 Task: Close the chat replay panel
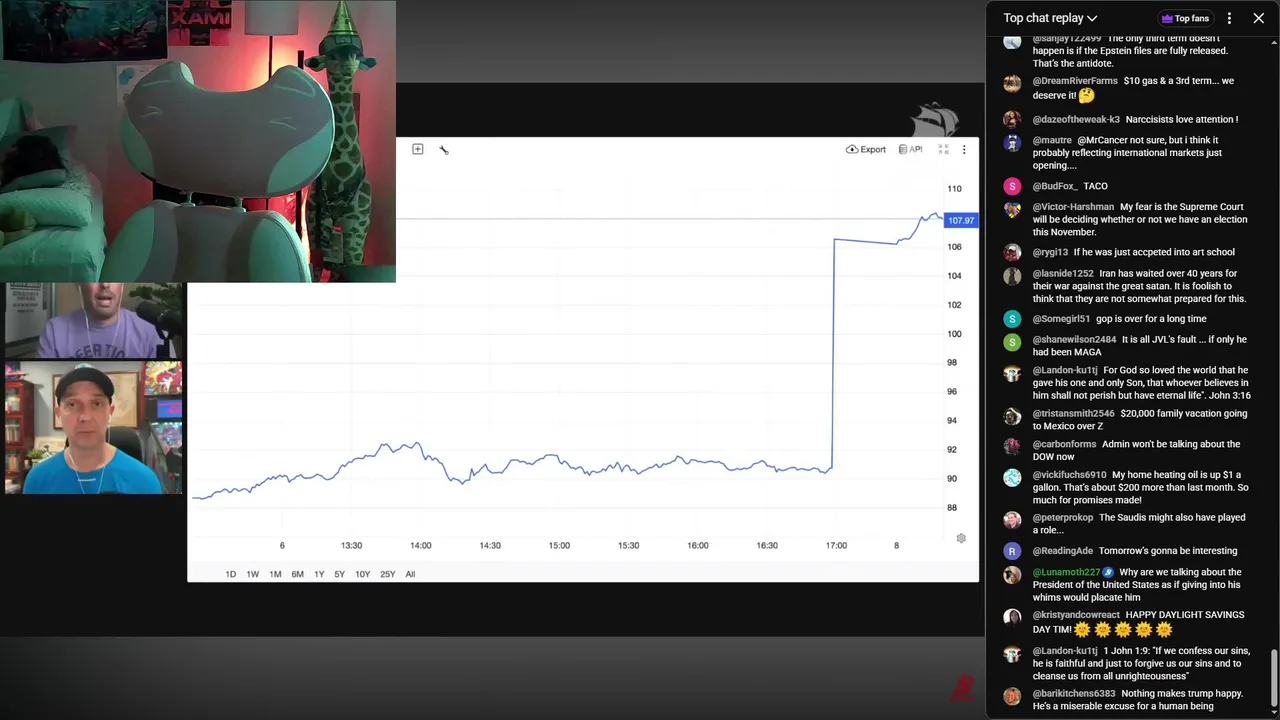click(x=1258, y=18)
